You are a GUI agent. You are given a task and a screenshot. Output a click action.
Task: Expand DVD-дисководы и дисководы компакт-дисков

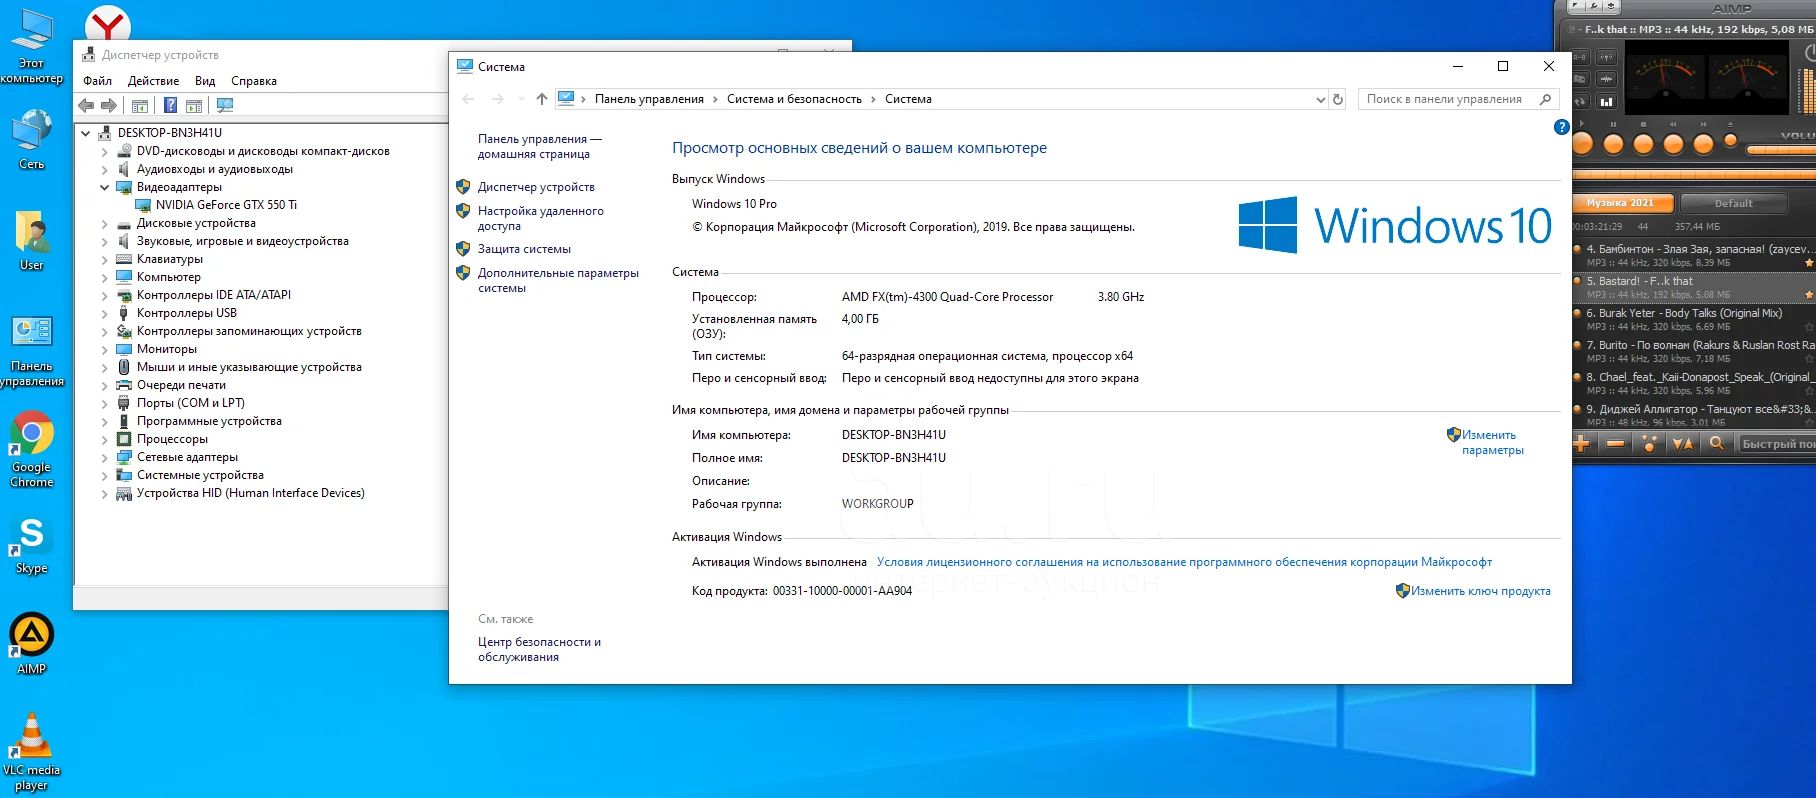point(104,152)
